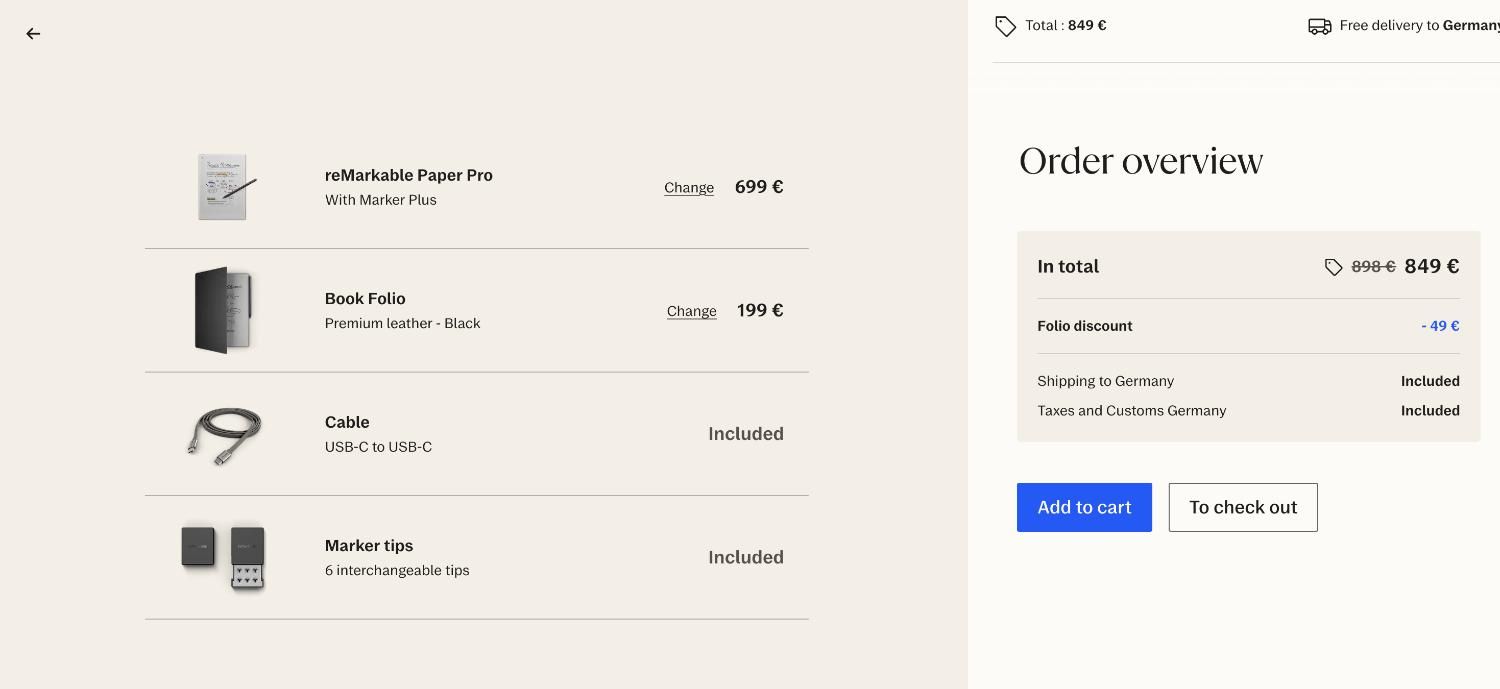Open the Book Folio product image
The width and height of the screenshot is (1500, 689).
pos(224,310)
